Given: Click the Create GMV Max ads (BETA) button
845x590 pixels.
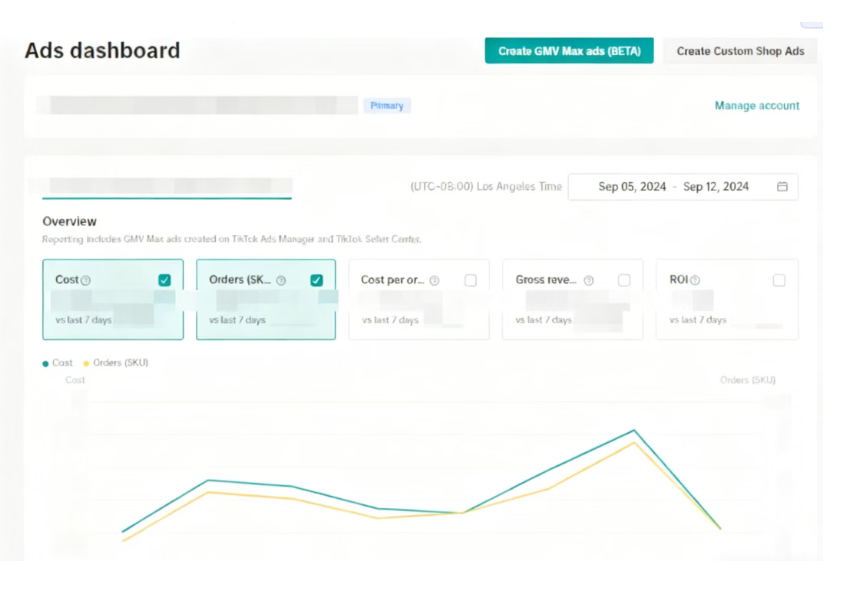Looking at the screenshot, I should [x=569, y=51].
